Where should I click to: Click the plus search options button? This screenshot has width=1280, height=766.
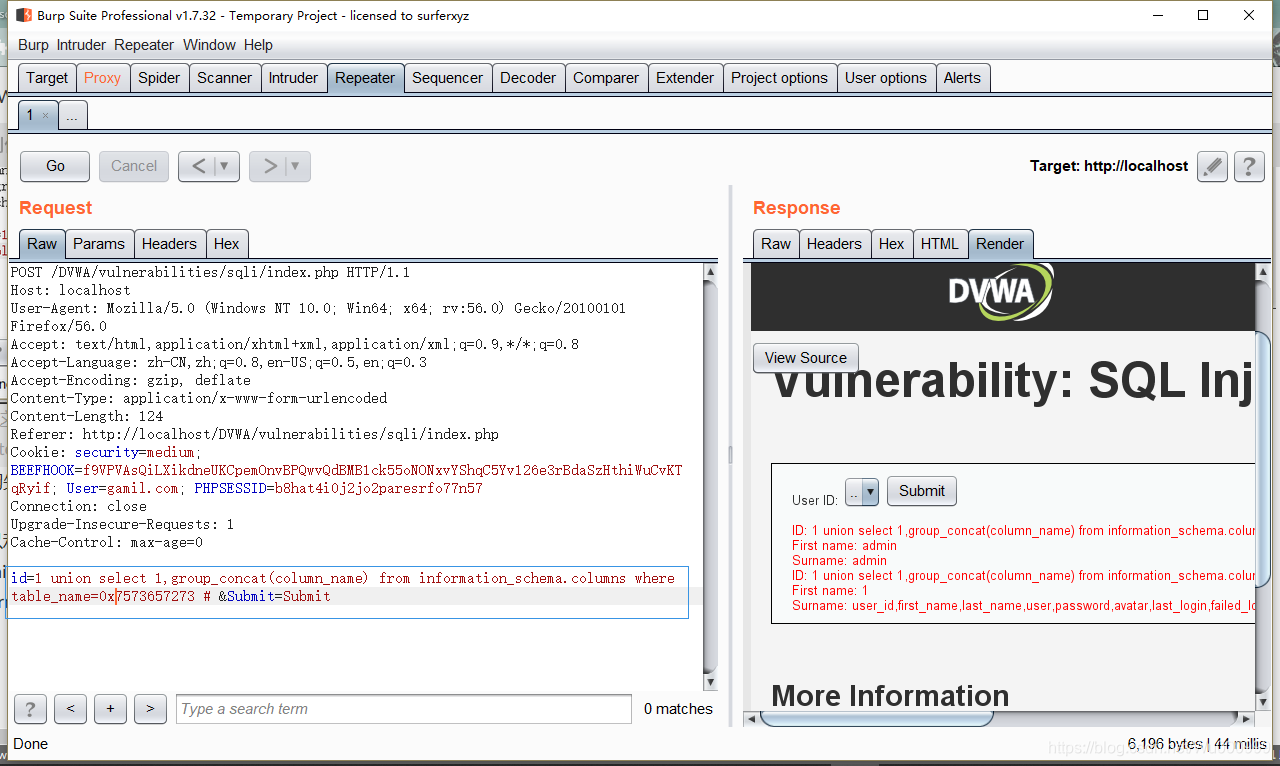(110, 709)
